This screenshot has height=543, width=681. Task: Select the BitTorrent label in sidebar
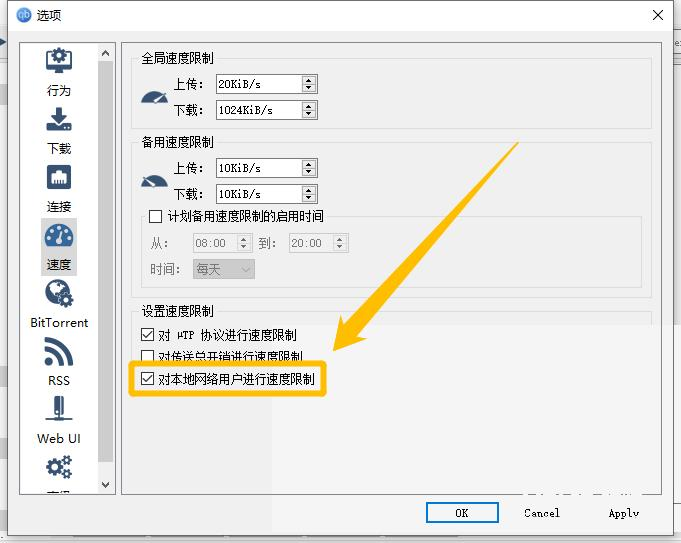tap(59, 323)
